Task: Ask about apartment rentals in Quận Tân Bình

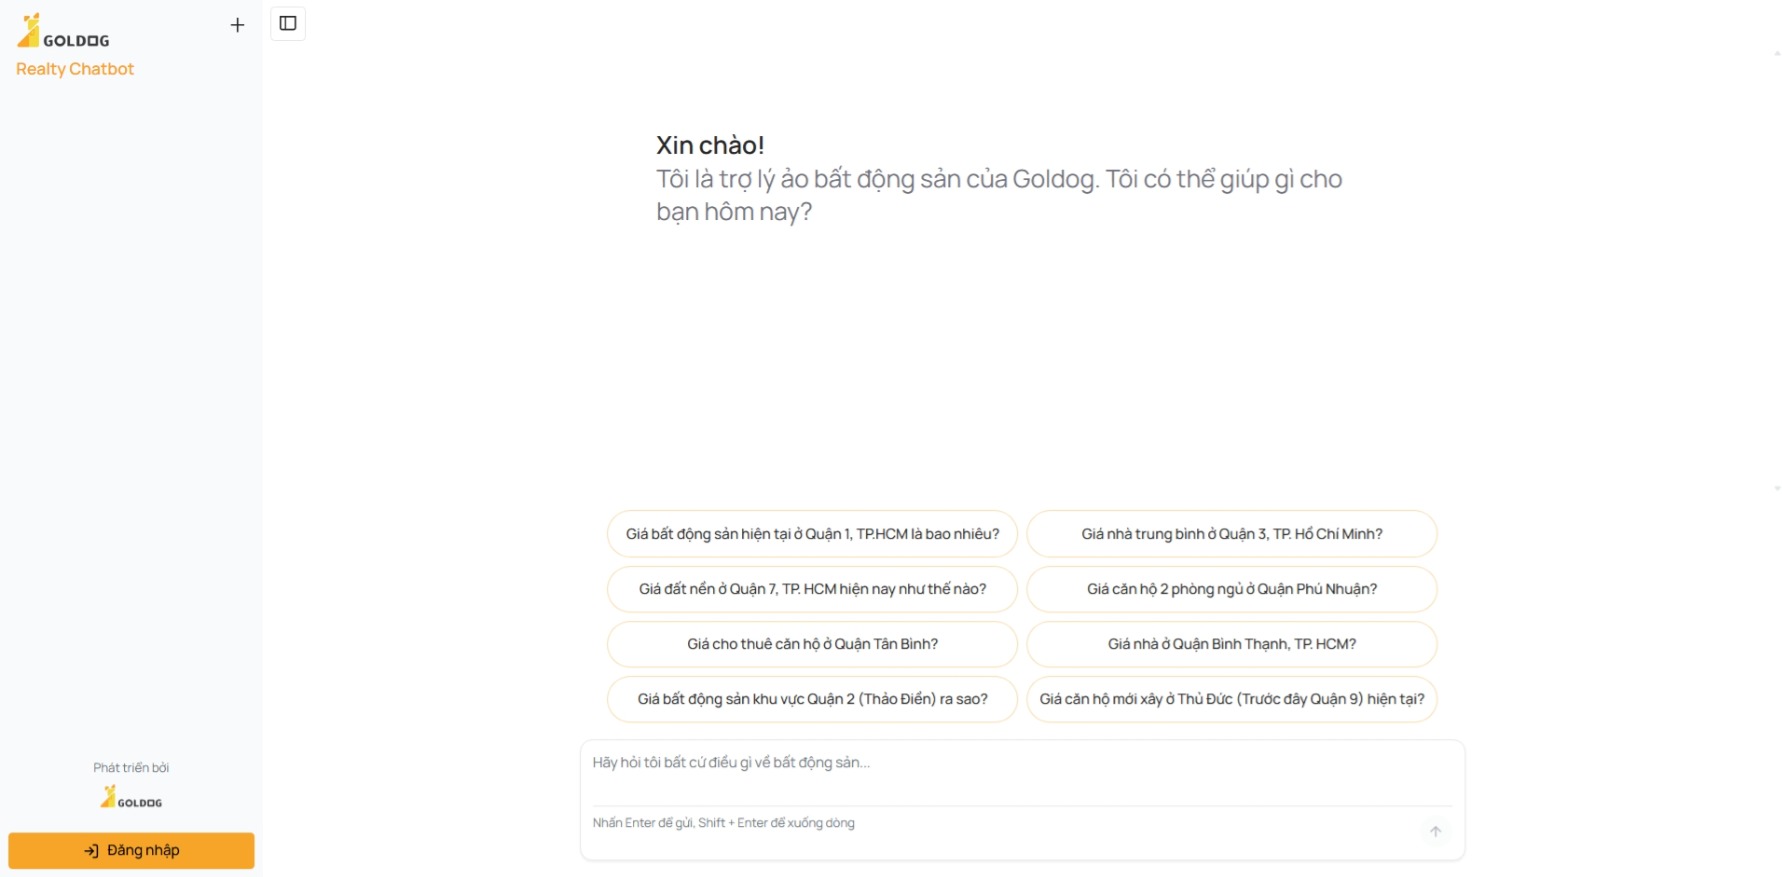Action: click(812, 644)
